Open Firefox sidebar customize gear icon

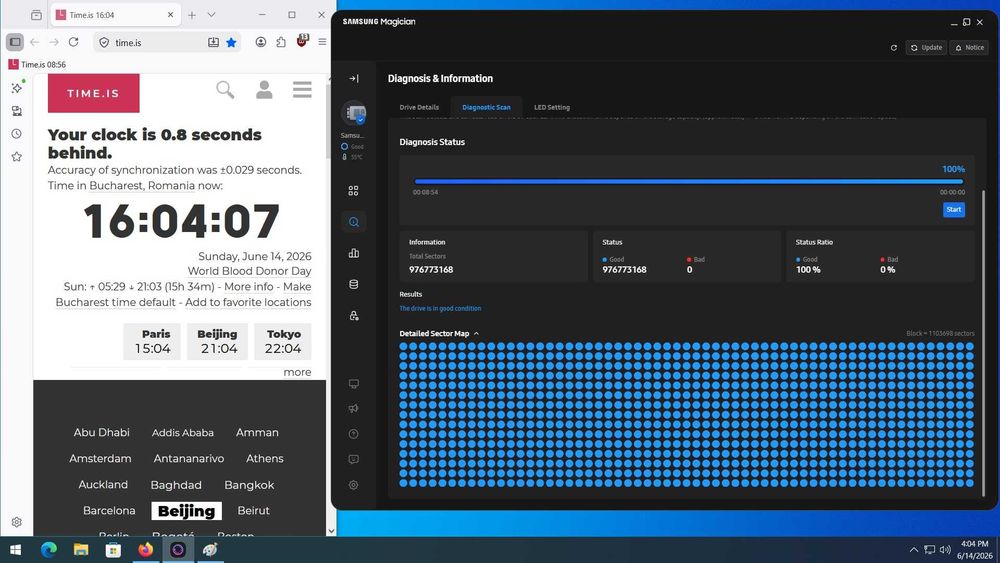[x=17, y=522]
